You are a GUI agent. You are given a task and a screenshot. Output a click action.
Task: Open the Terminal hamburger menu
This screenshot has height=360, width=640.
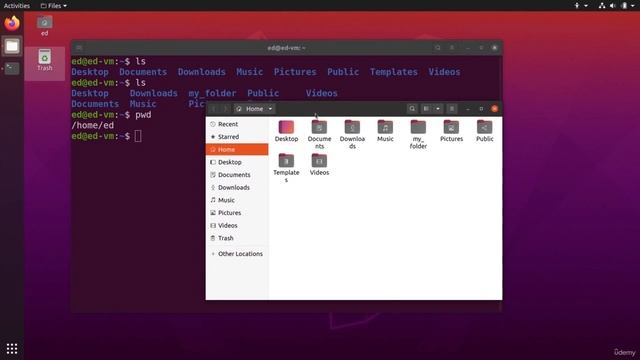tap(452, 48)
